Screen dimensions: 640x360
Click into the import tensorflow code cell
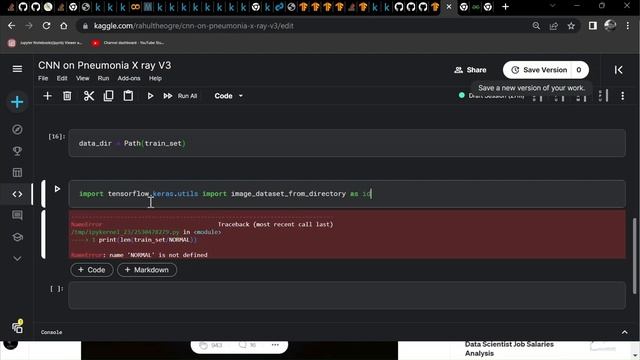(347, 194)
